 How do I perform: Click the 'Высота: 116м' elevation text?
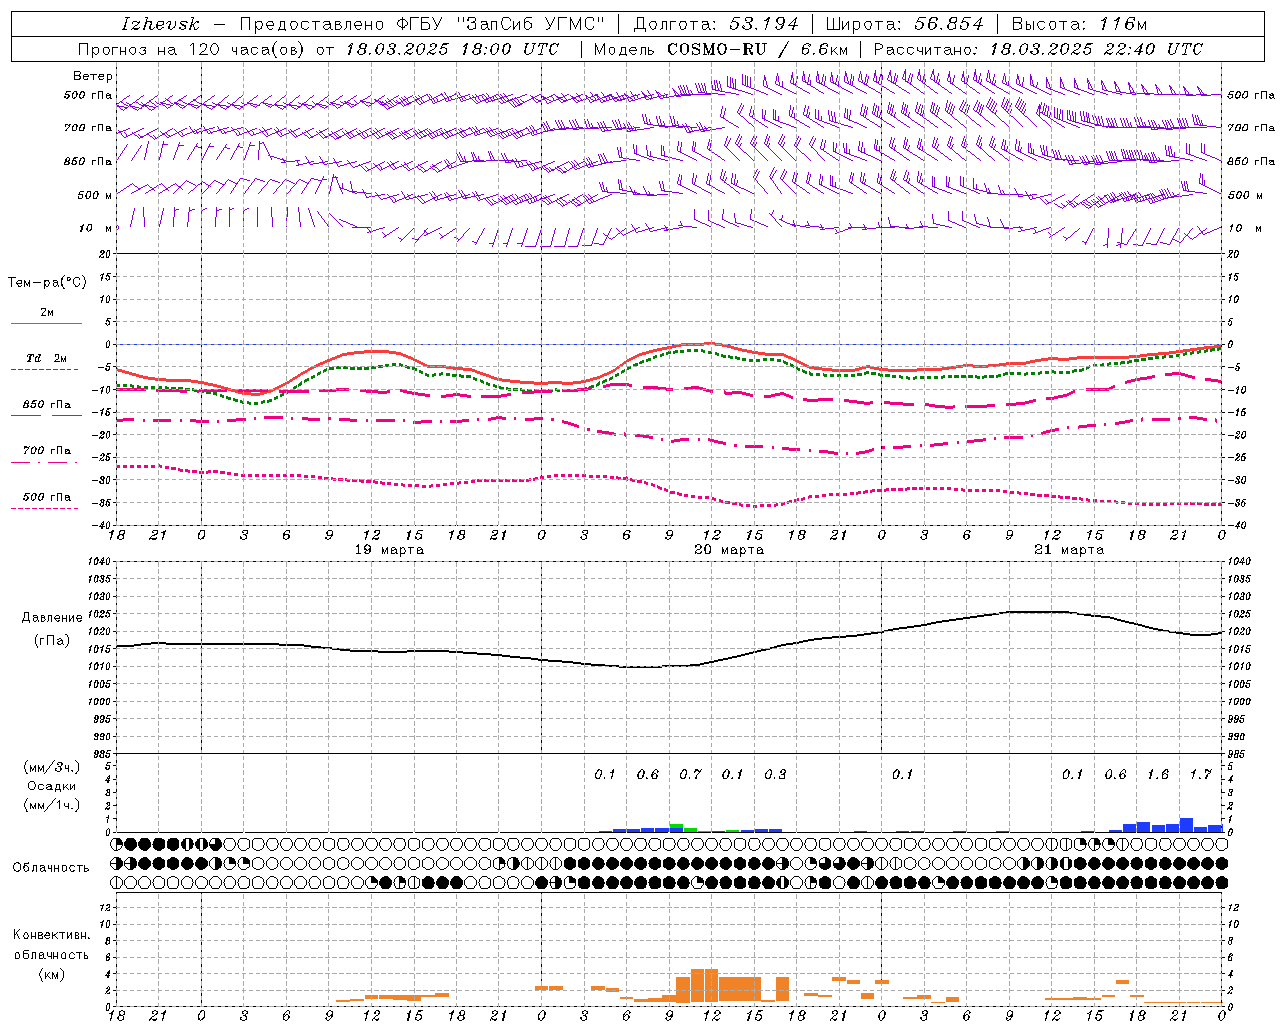[1079, 24]
